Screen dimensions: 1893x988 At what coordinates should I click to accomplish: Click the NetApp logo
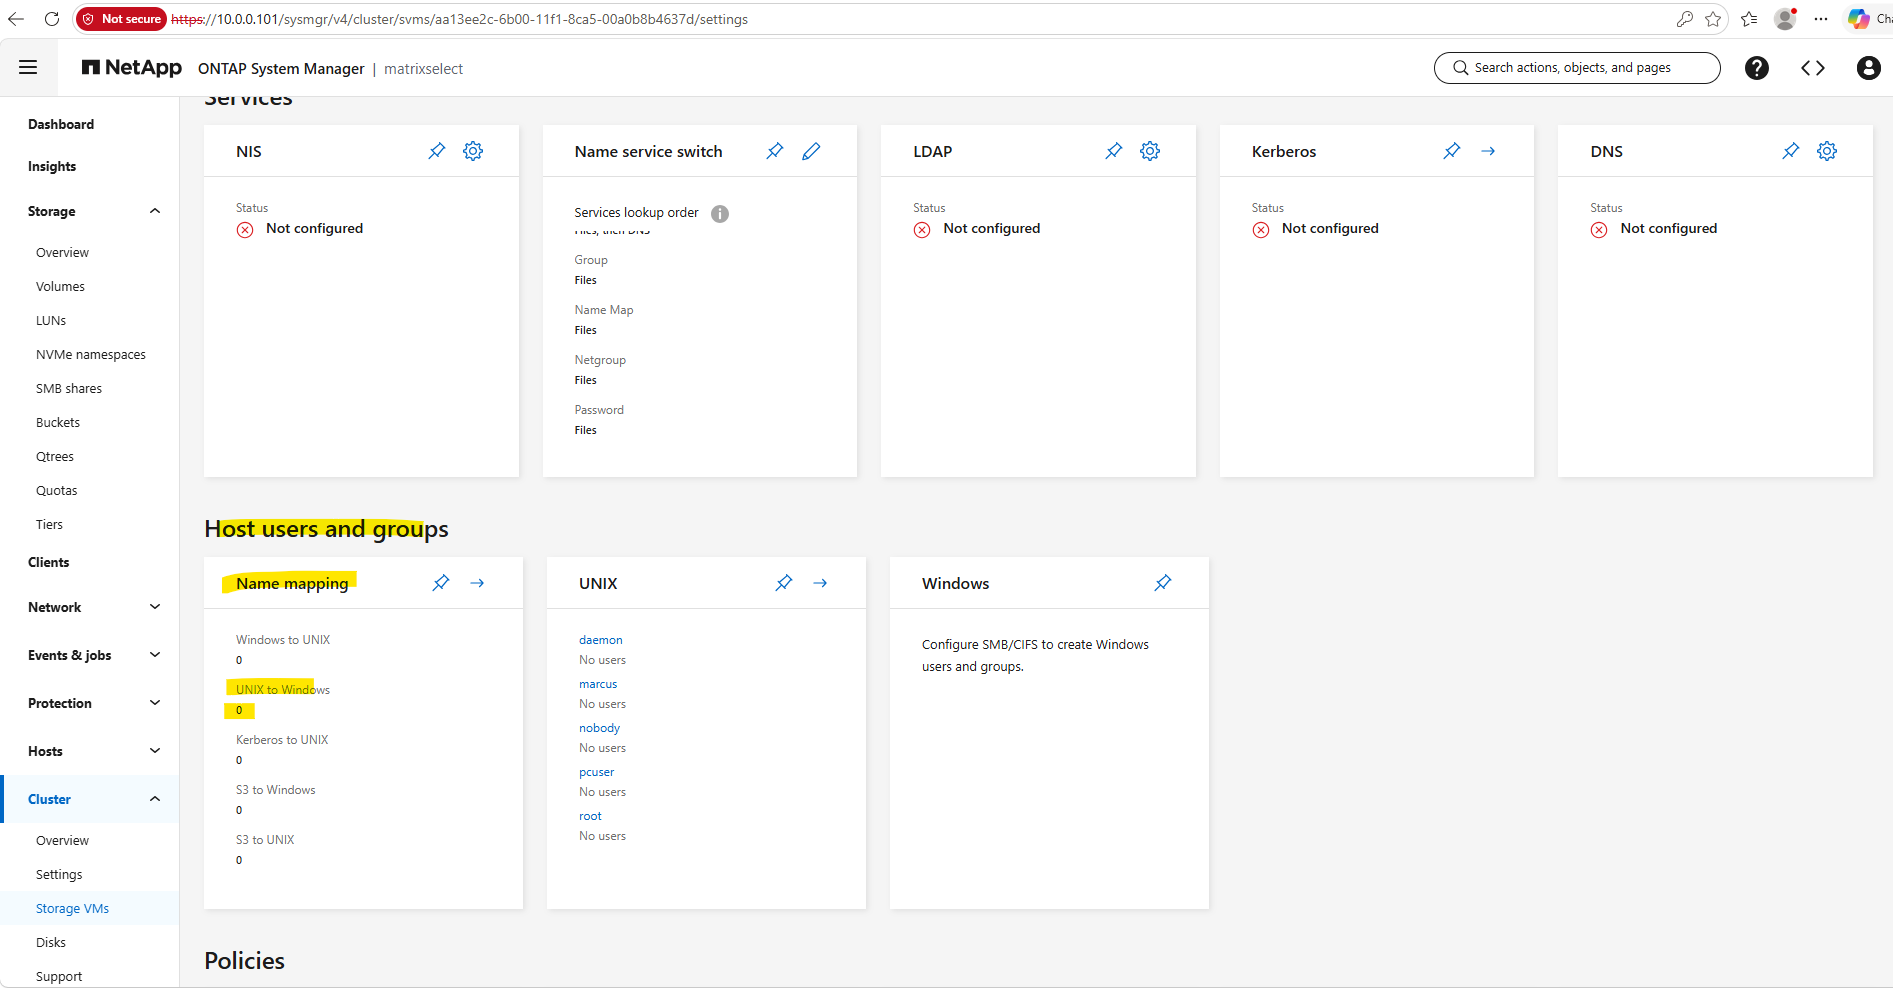(x=132, y=67)
